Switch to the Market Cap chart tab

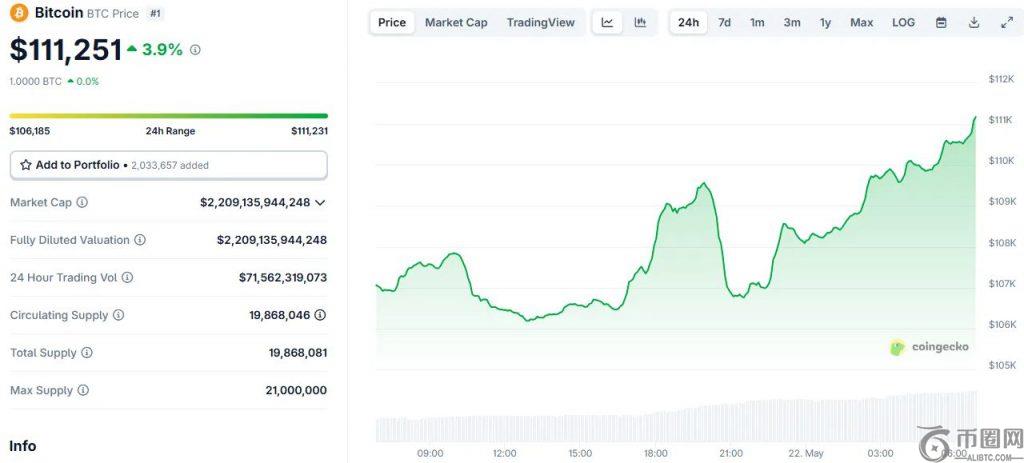[456, 22]
